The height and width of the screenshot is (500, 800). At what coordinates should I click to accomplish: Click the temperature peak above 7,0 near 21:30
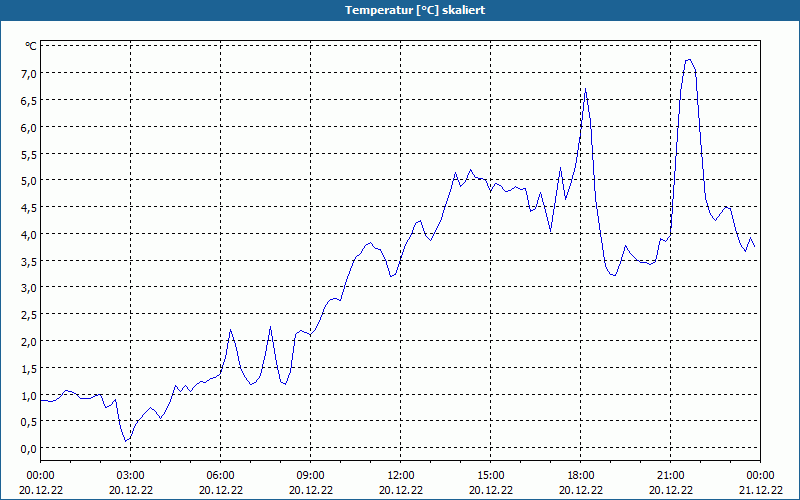click(689, 60)
